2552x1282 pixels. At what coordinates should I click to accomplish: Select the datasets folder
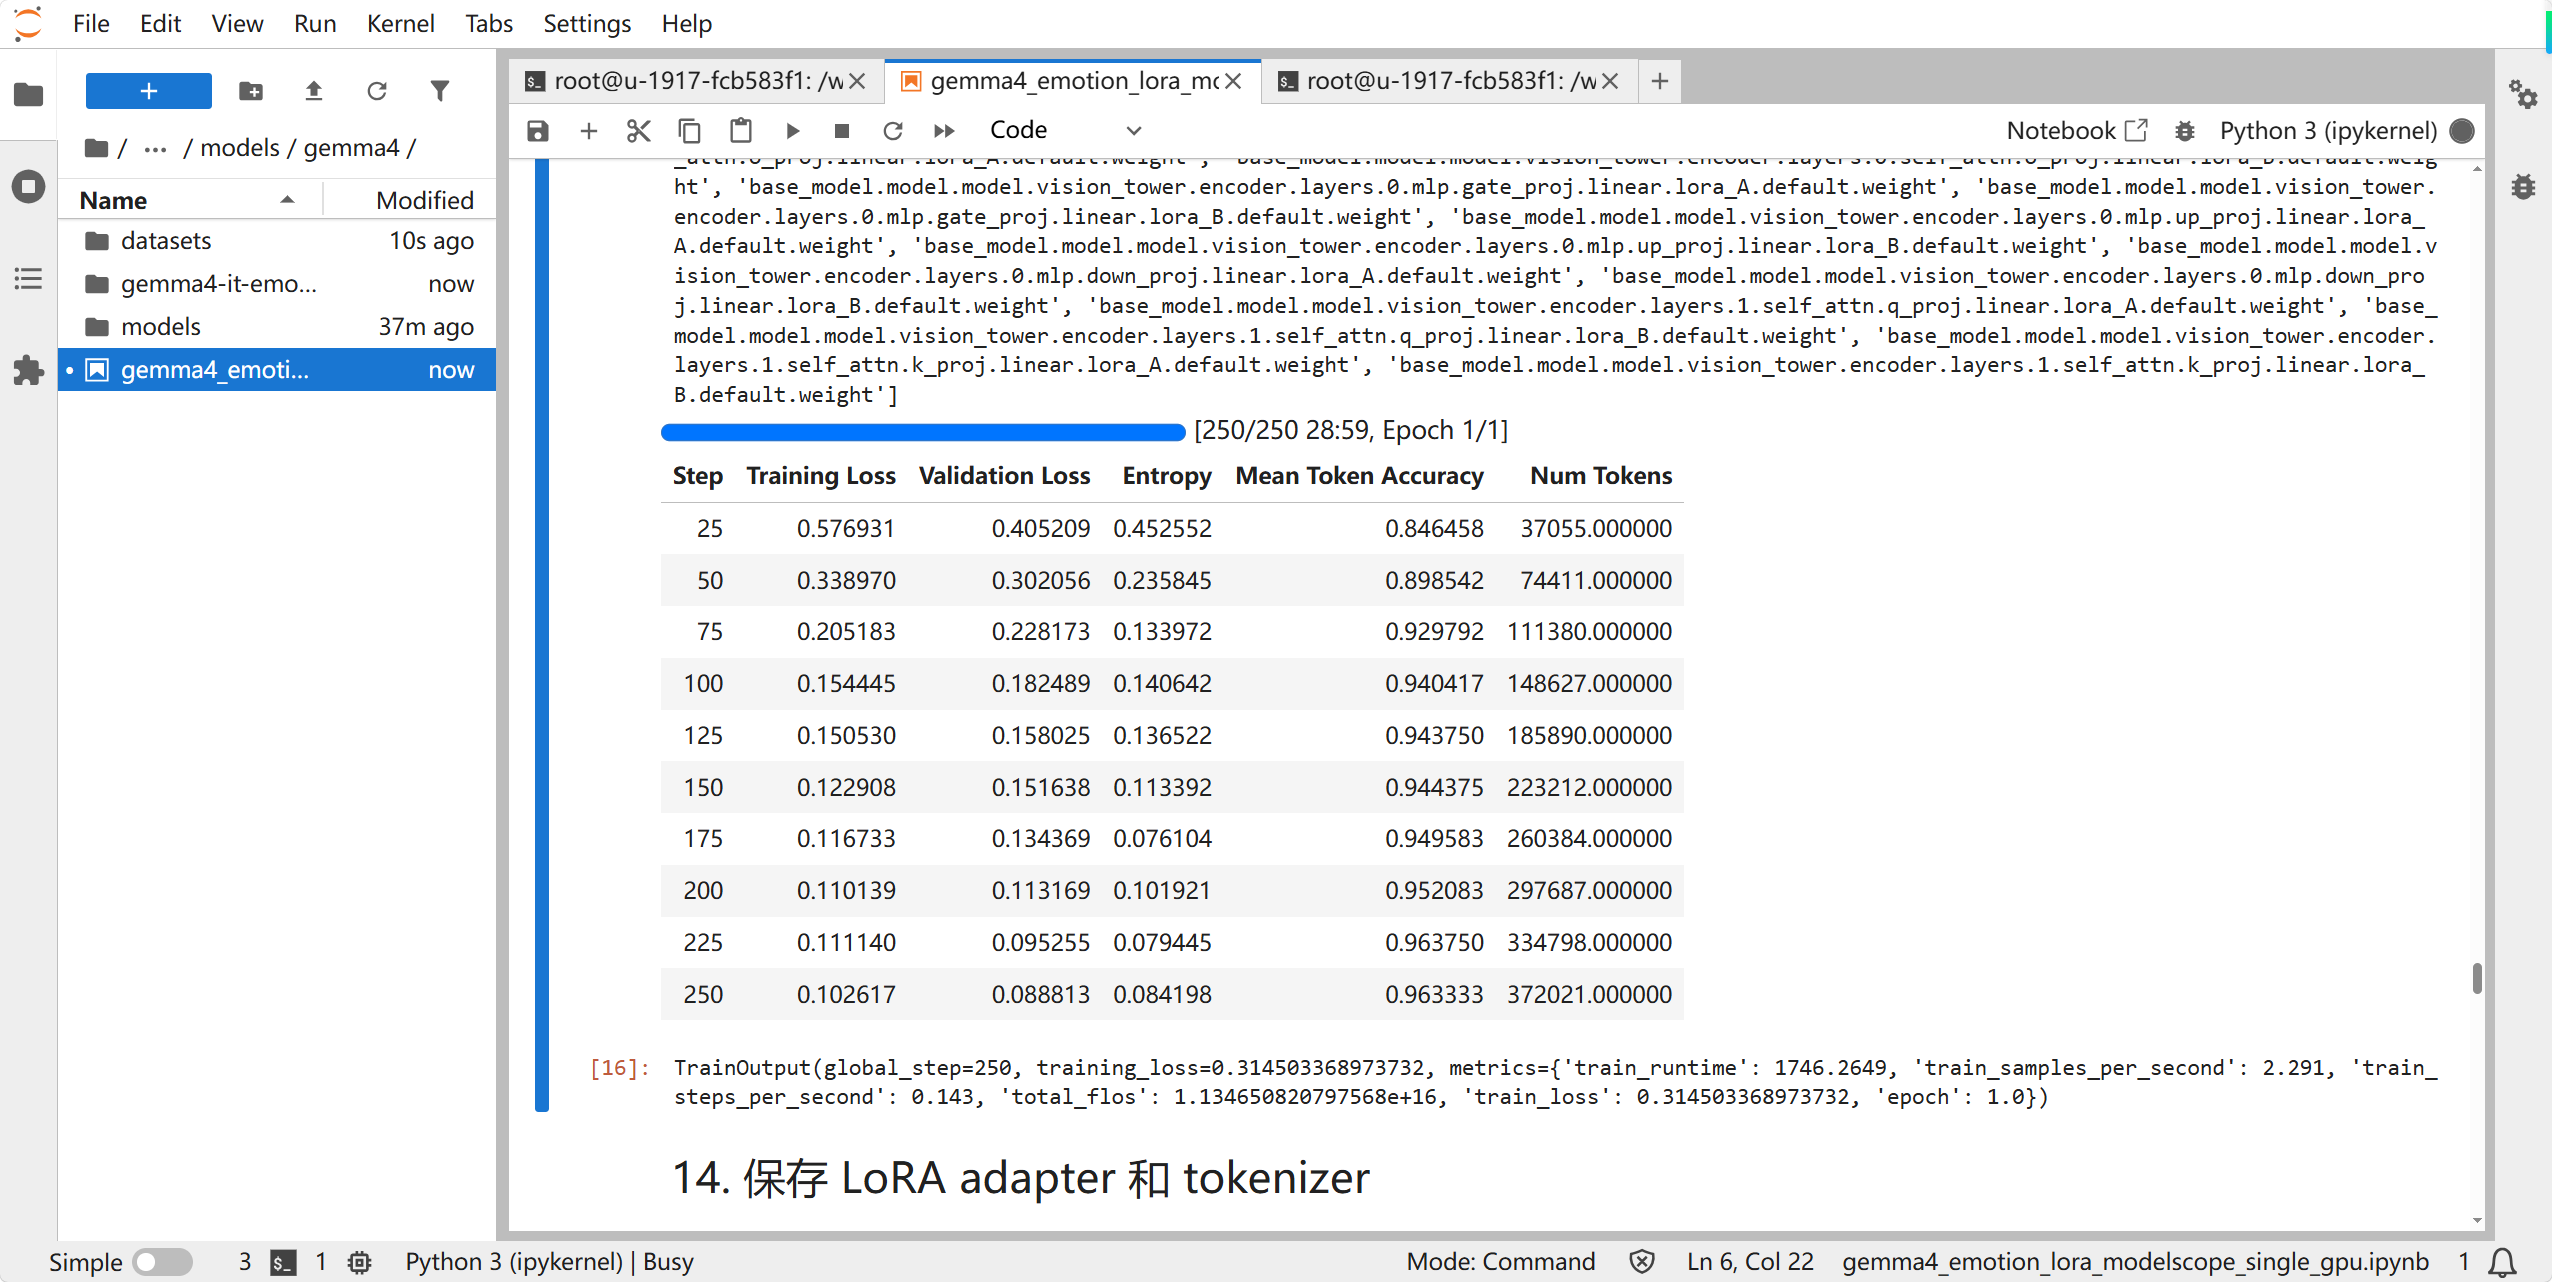point(277,241)
